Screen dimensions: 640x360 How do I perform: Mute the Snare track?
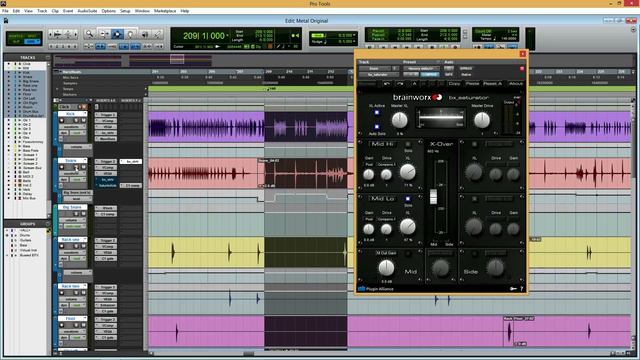click(83, 167)
